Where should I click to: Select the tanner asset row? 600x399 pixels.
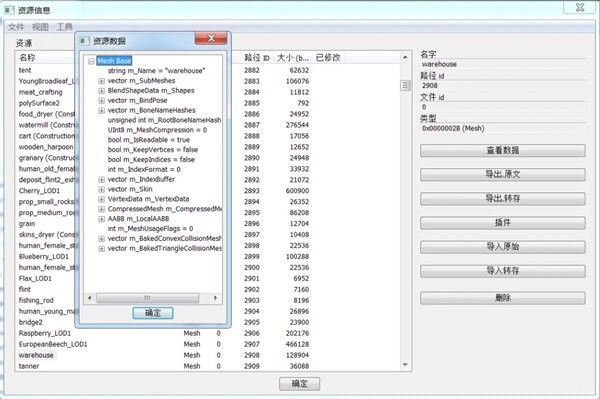29,366
